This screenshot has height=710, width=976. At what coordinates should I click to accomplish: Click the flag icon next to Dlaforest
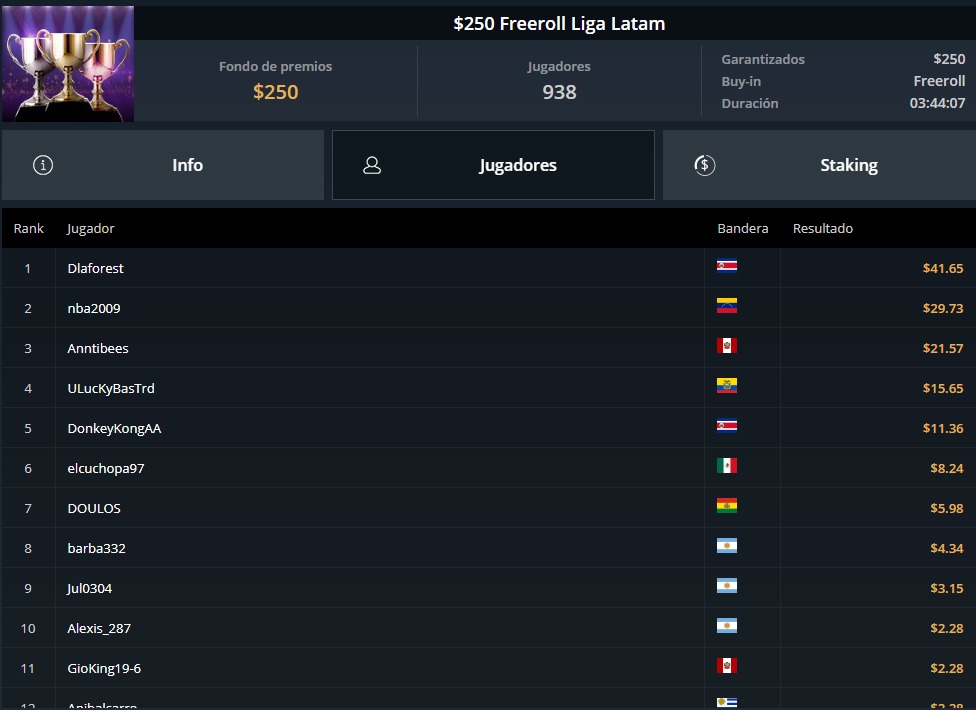[x=727, y=266]
